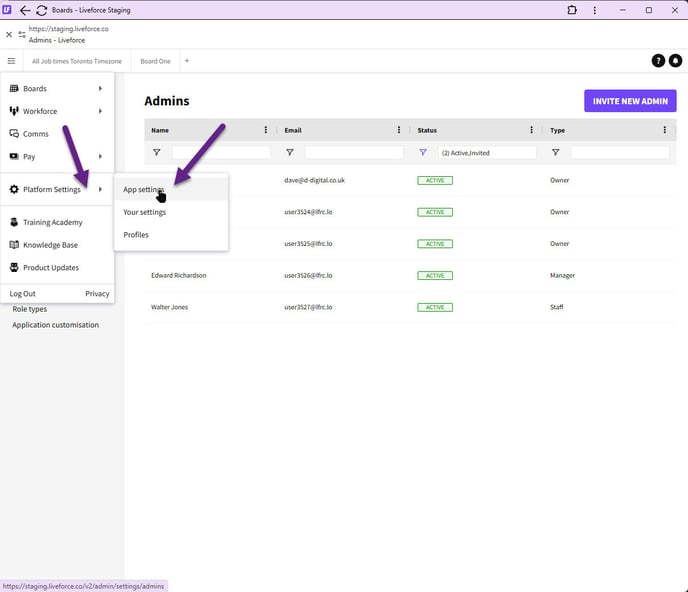Image resolution: width=688 pixels, height=592 pixels.
Task: Open the Name column options menu
Action: click(x=265, y=130)
